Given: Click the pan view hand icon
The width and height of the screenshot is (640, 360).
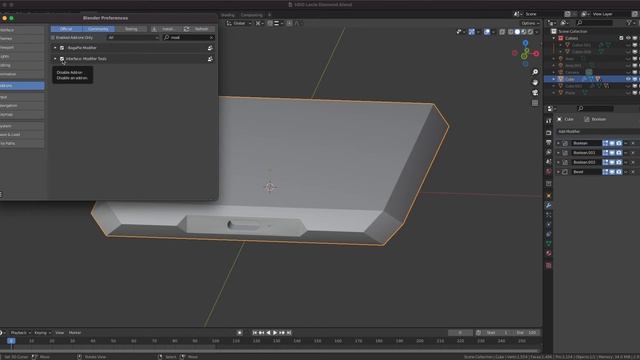Looking at the screenshot, I should (x=535, y=82).
